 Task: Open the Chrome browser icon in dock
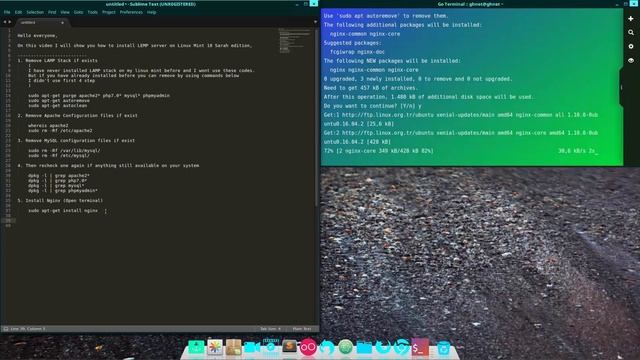[x=402, y=347]
